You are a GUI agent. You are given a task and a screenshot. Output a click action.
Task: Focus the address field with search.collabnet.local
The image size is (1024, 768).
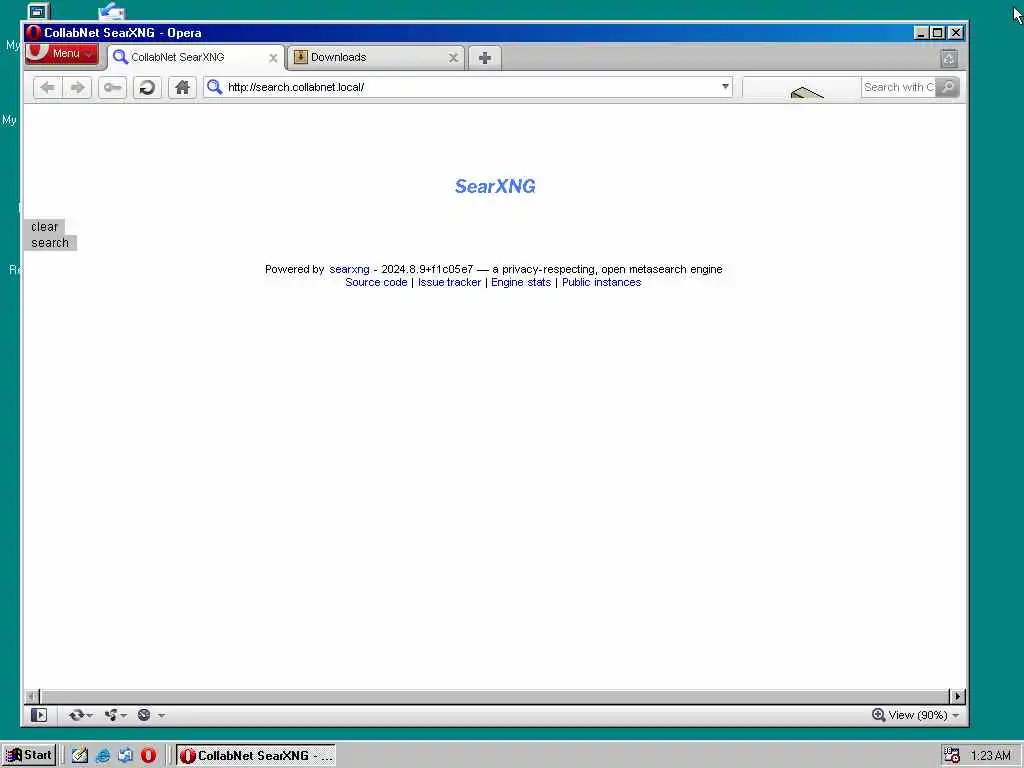point(470,87)
